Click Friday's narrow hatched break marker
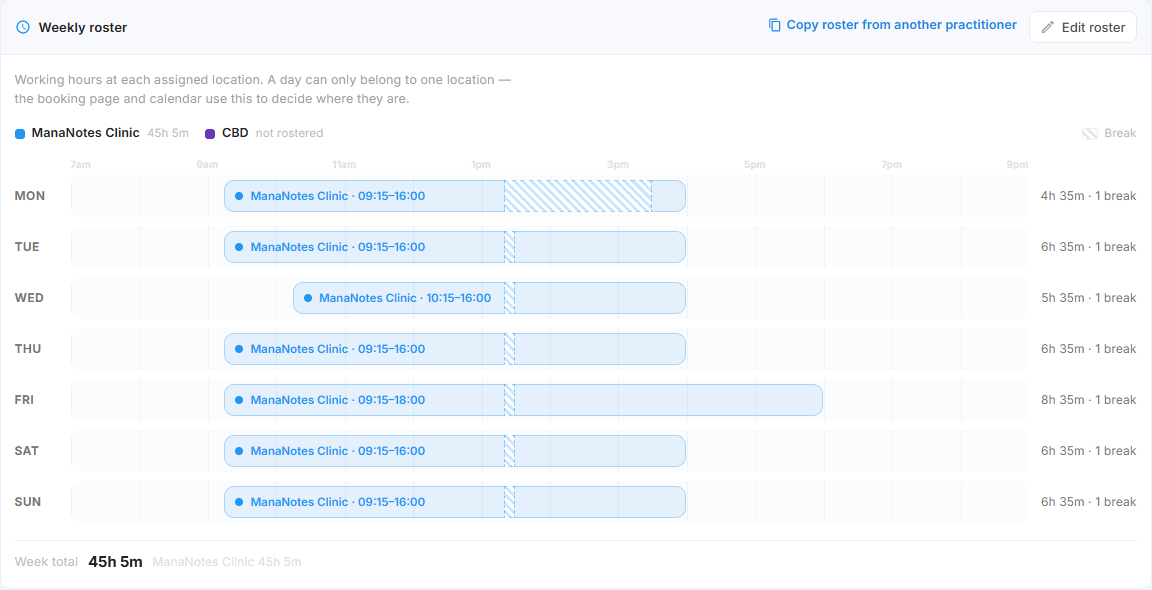Screen dimensions: 1152x590 [x=509, y=400]
